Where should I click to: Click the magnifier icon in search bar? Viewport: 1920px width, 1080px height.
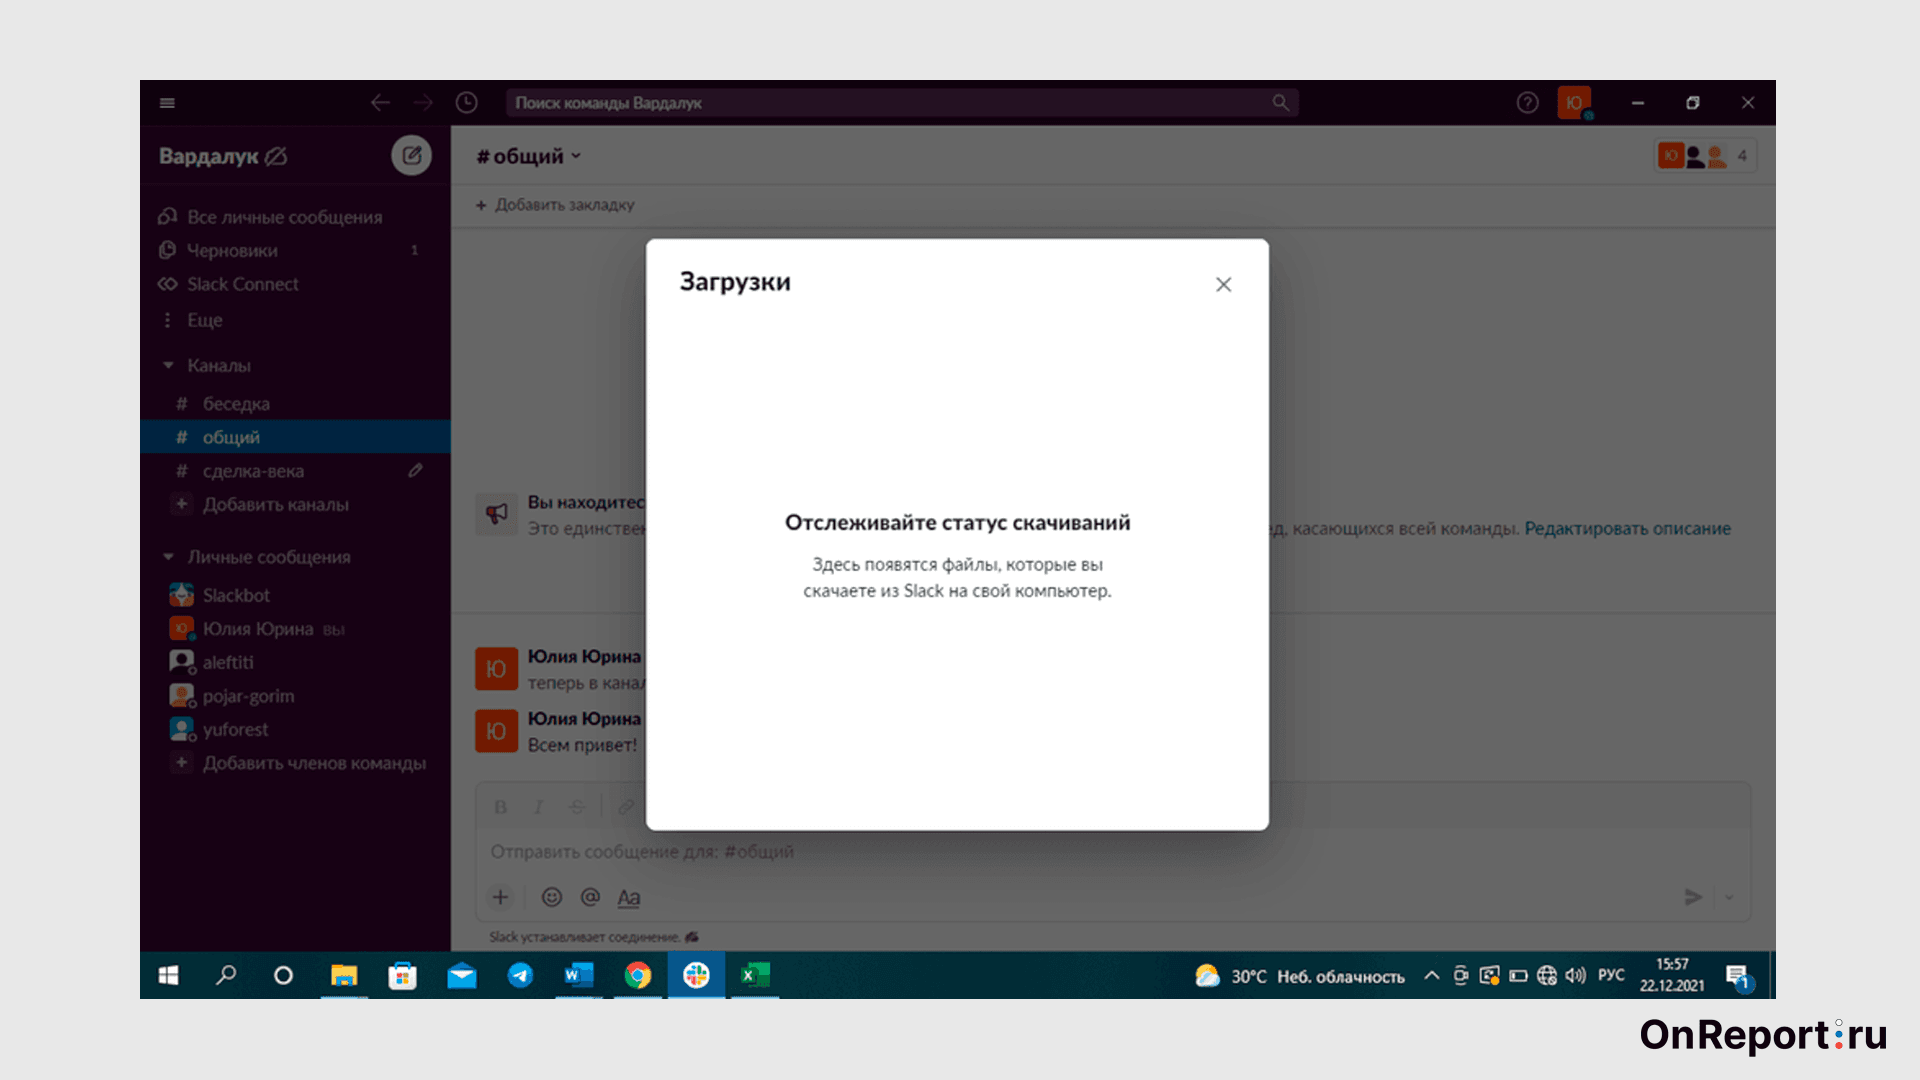[1280, 103]
